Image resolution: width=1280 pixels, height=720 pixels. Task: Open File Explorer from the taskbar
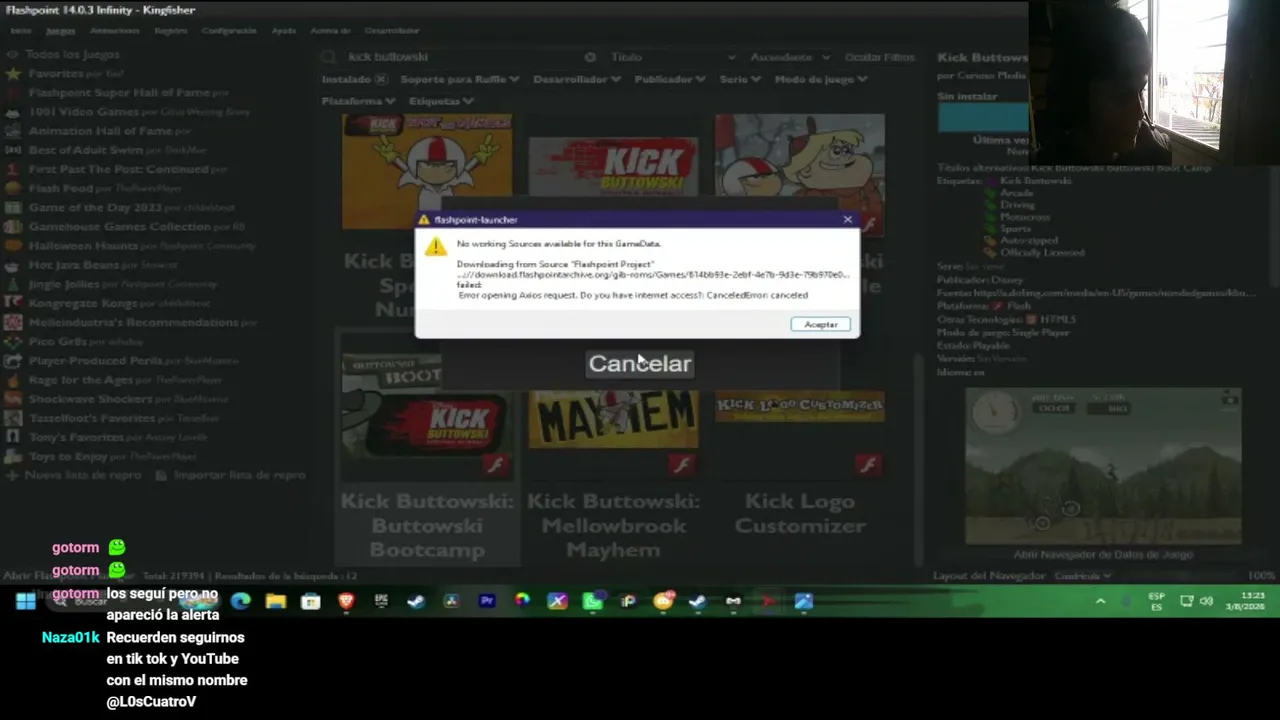tap(276, 601)
